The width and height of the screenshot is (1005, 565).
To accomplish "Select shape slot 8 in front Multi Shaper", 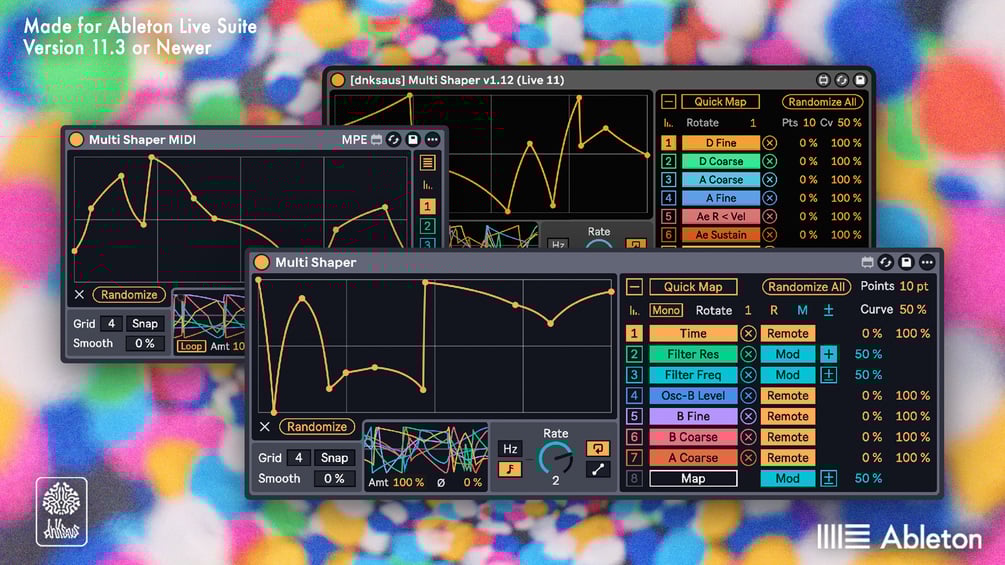I will [x=634, y=479].
